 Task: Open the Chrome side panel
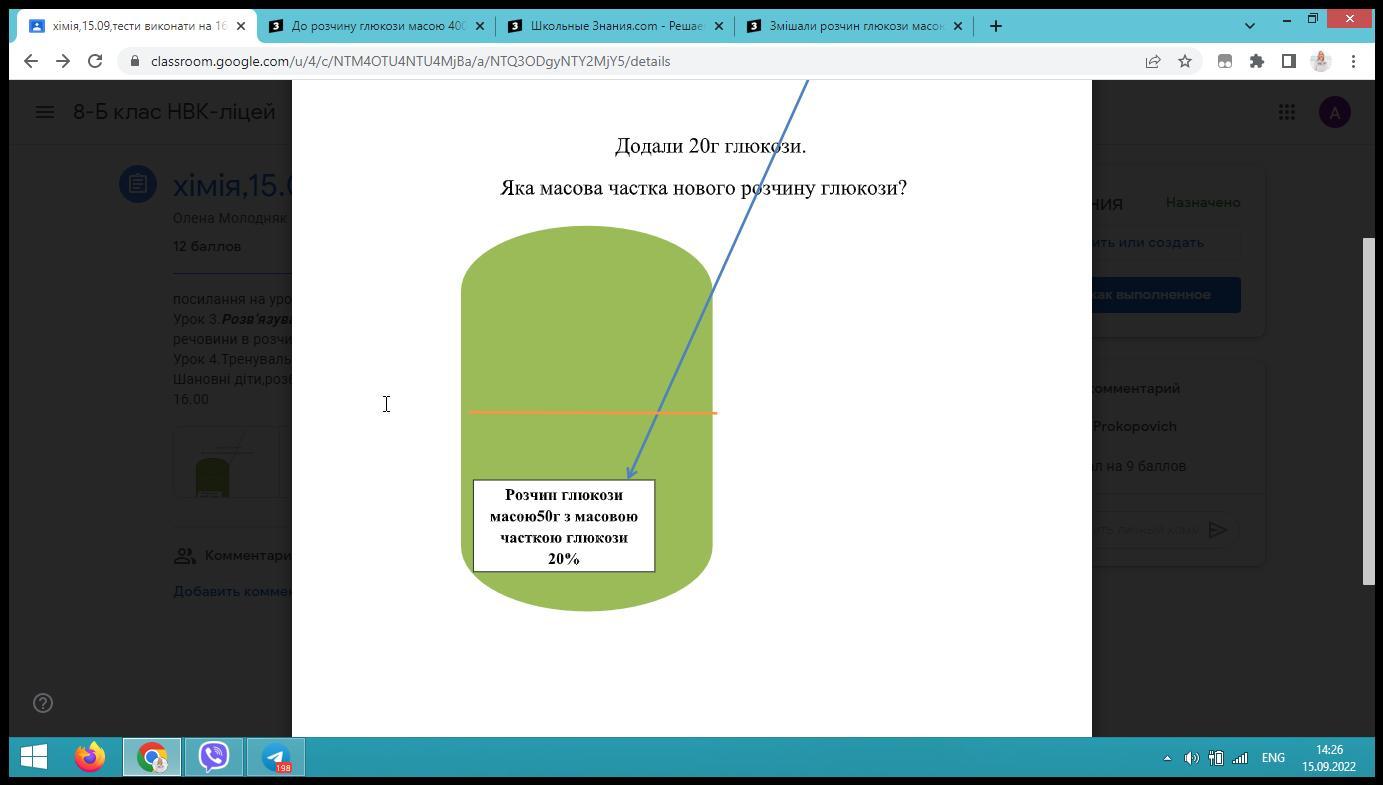click(x=1289, y=61)
